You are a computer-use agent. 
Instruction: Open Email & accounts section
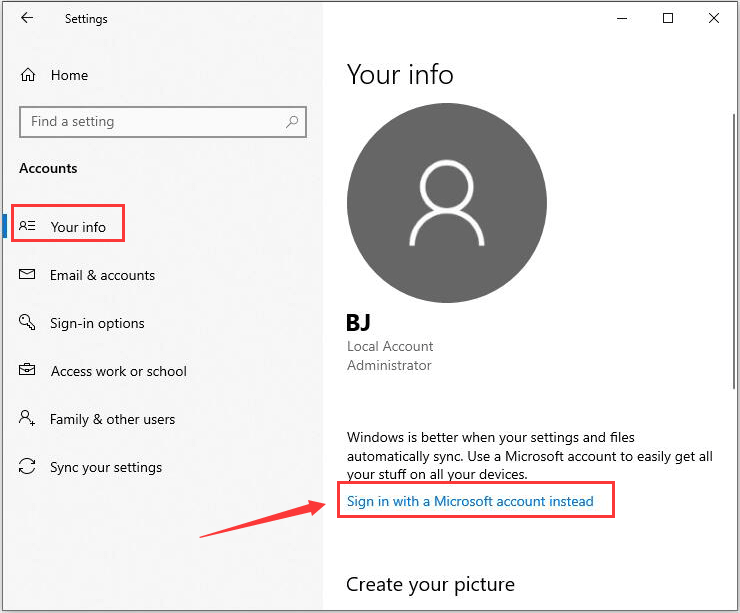(102, 275)
